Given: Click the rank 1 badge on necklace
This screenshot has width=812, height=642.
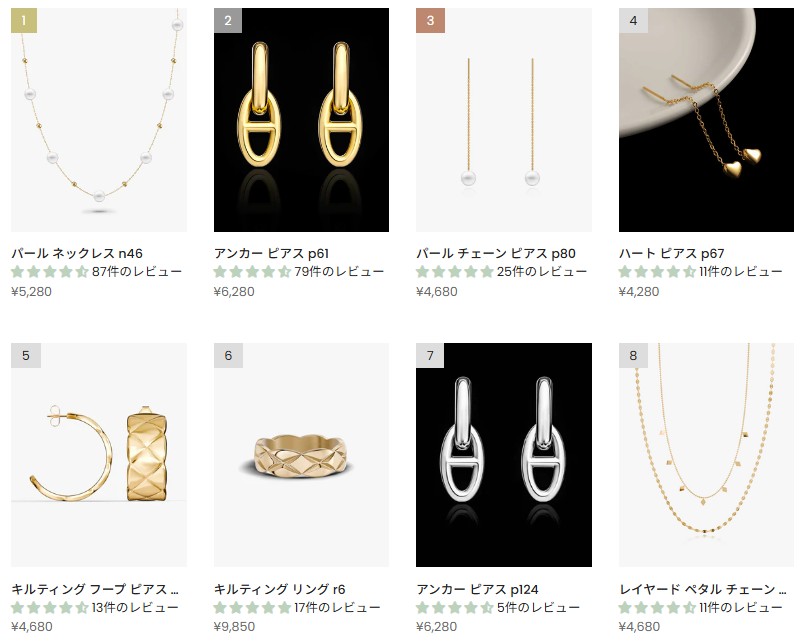Looking at the screenshot, I should (x=24, y=20).
